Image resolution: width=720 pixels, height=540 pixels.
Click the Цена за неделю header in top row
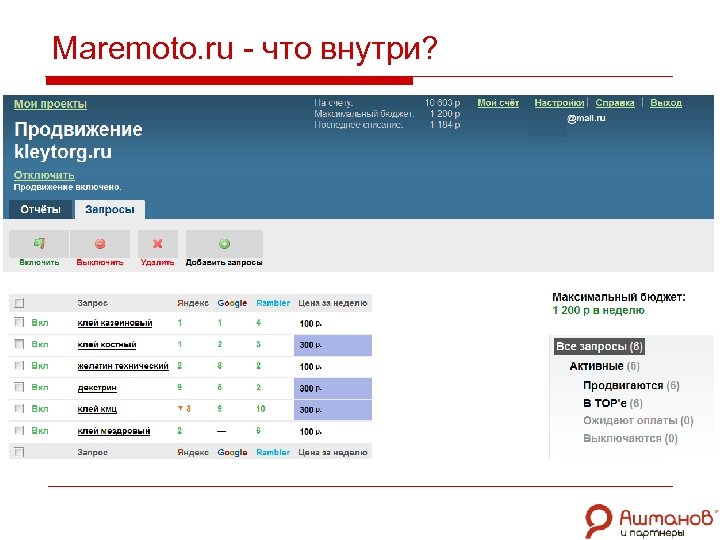(x=333, y=303)
